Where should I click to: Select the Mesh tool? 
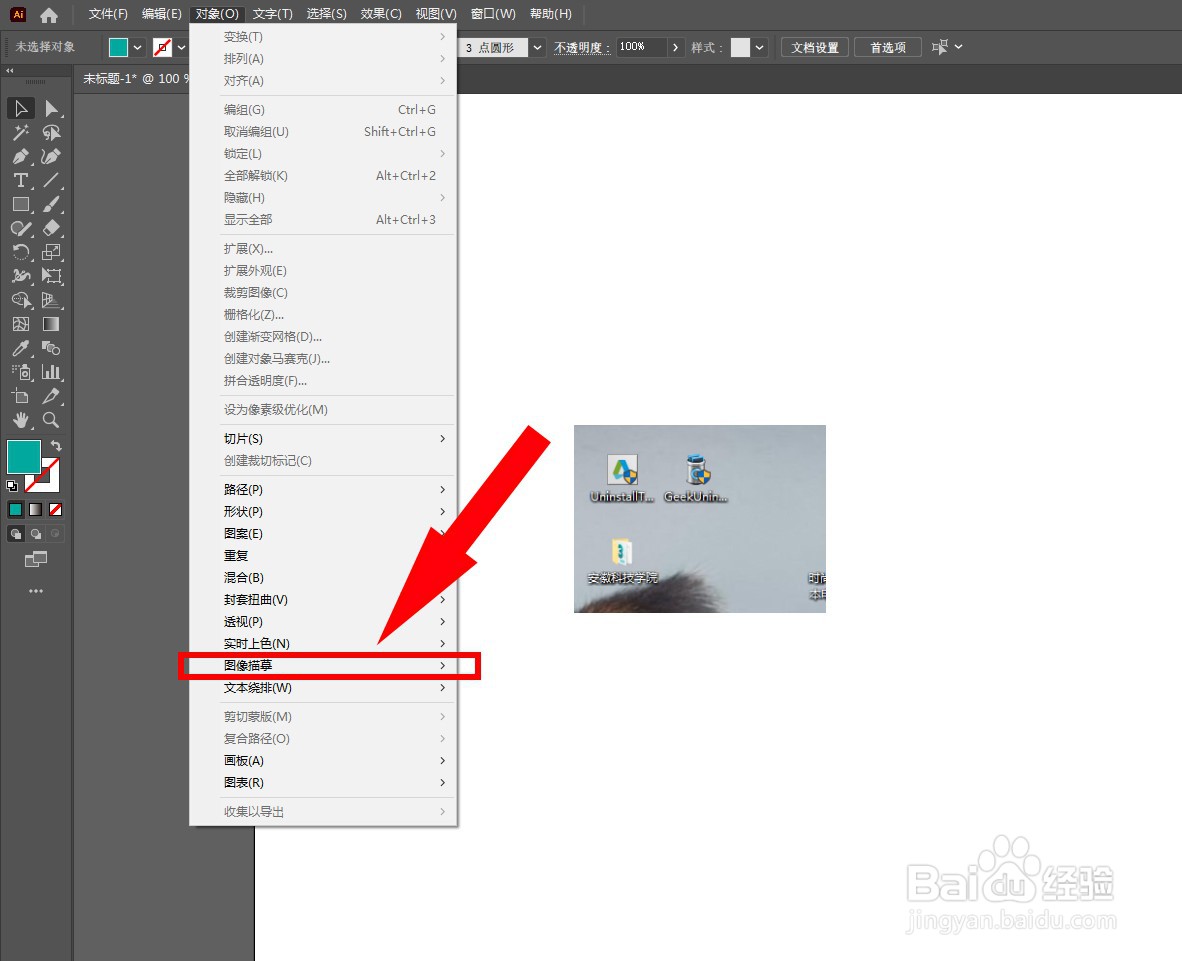pos(21,324)
